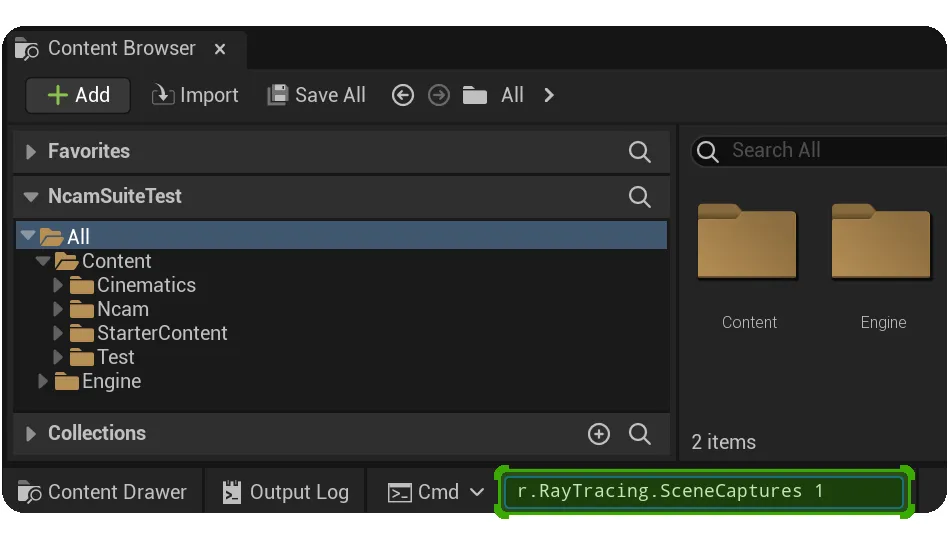Click the Search All input field

click(819, 151)
